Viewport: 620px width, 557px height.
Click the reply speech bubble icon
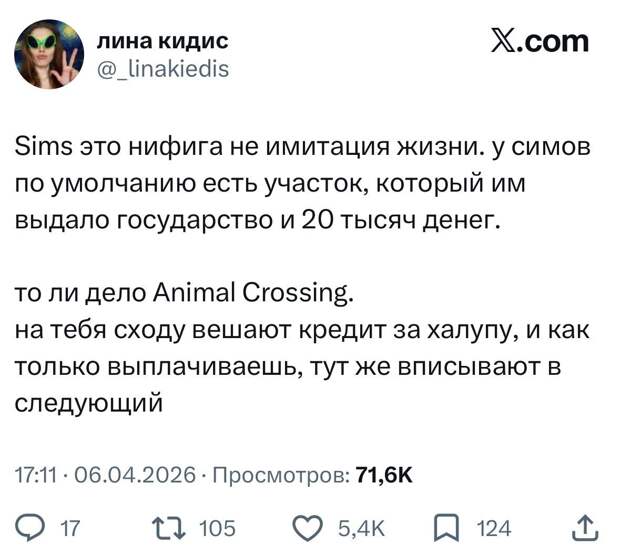pyautogui.click(x=31, y=527)
